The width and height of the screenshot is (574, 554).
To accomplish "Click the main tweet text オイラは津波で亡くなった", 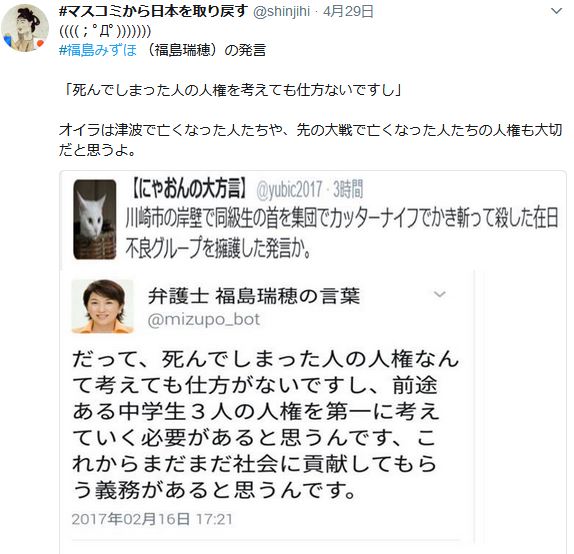I will coord(310,140).
